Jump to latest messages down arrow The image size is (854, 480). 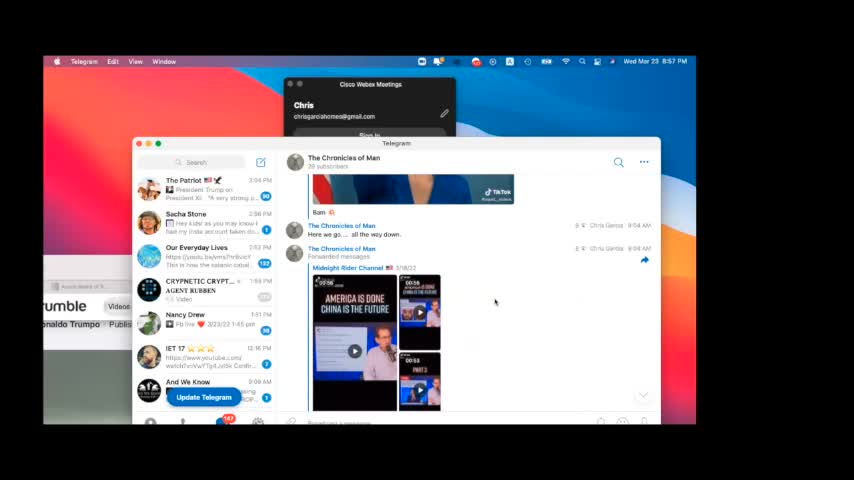point(643,395)
